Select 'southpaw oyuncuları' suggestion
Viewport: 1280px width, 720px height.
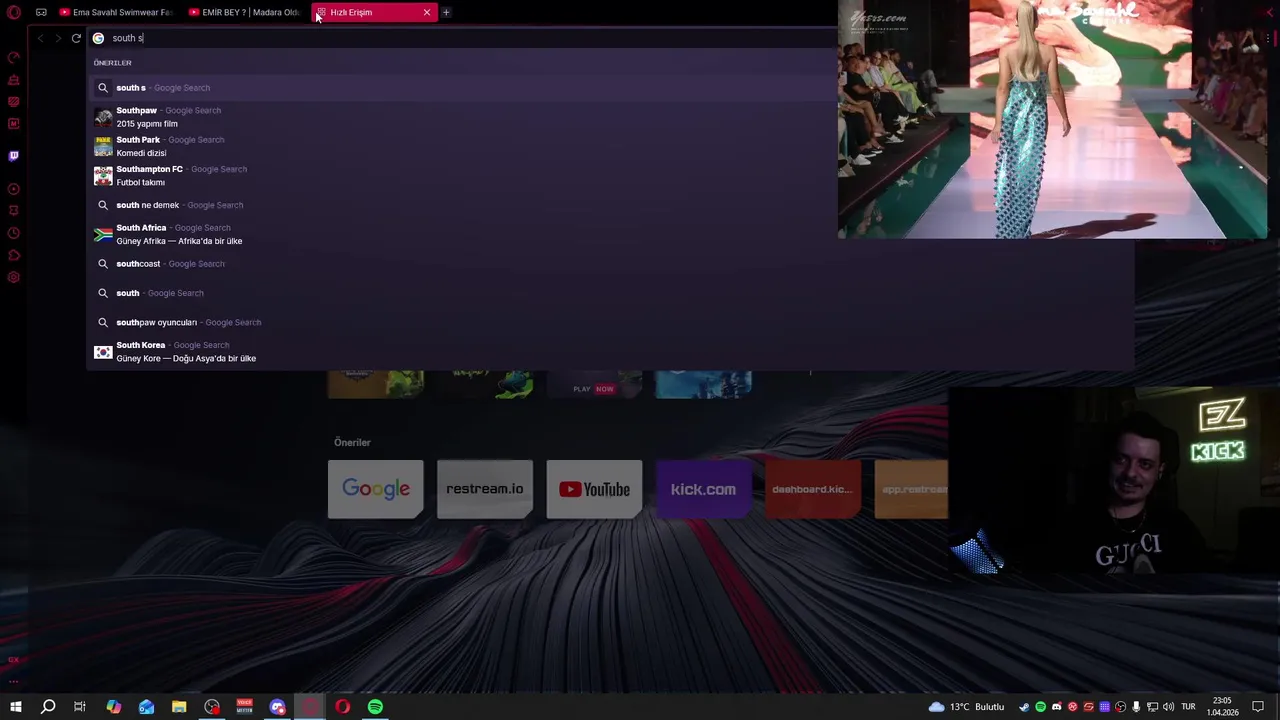610,322
